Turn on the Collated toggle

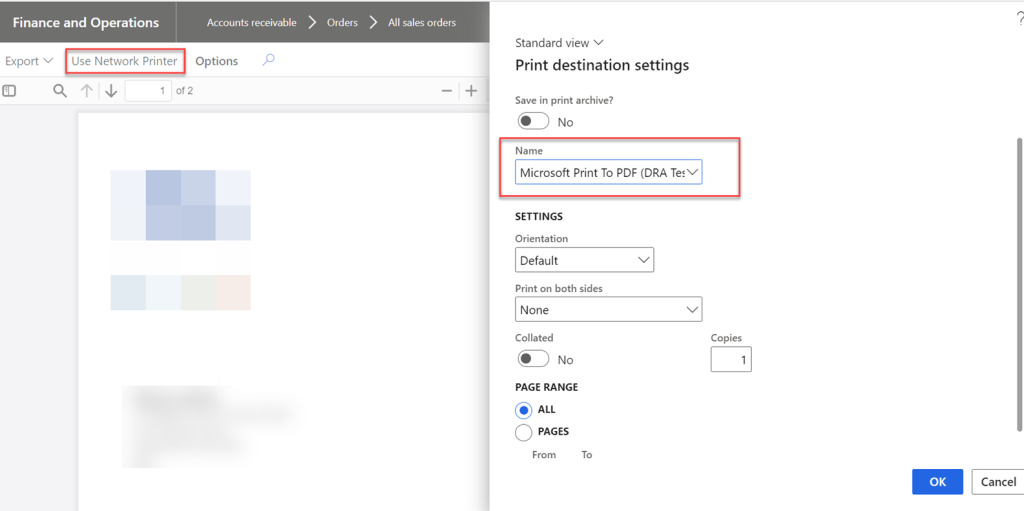click(533, 359)
